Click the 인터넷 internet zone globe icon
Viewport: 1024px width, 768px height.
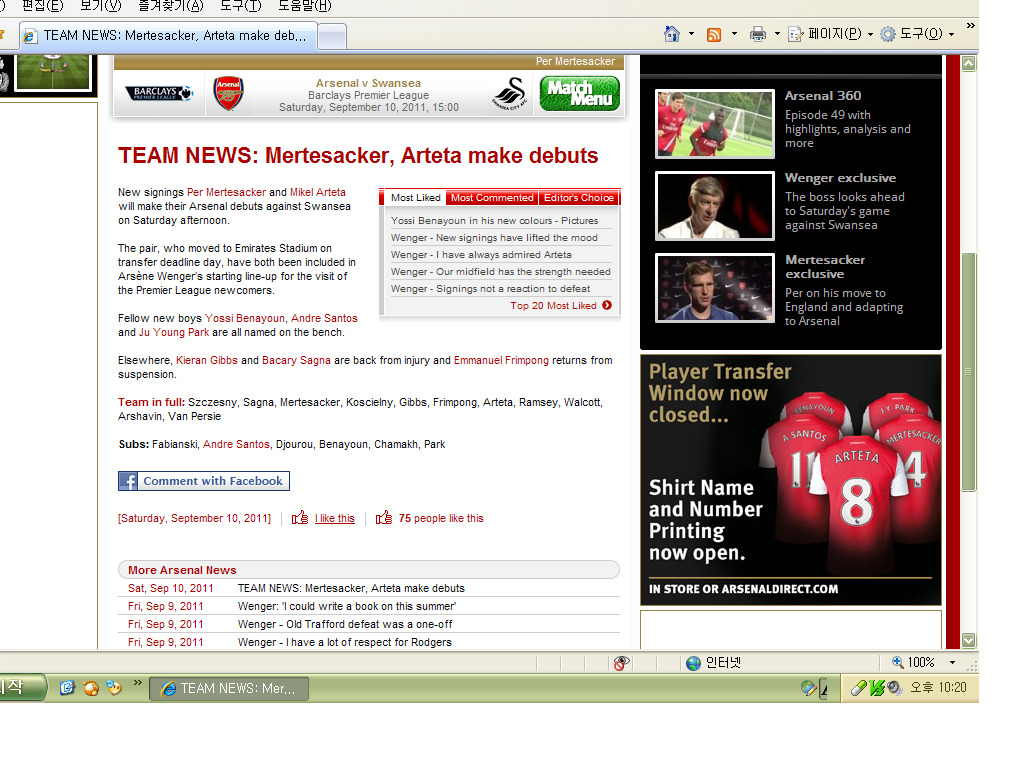tap(694, 663)
